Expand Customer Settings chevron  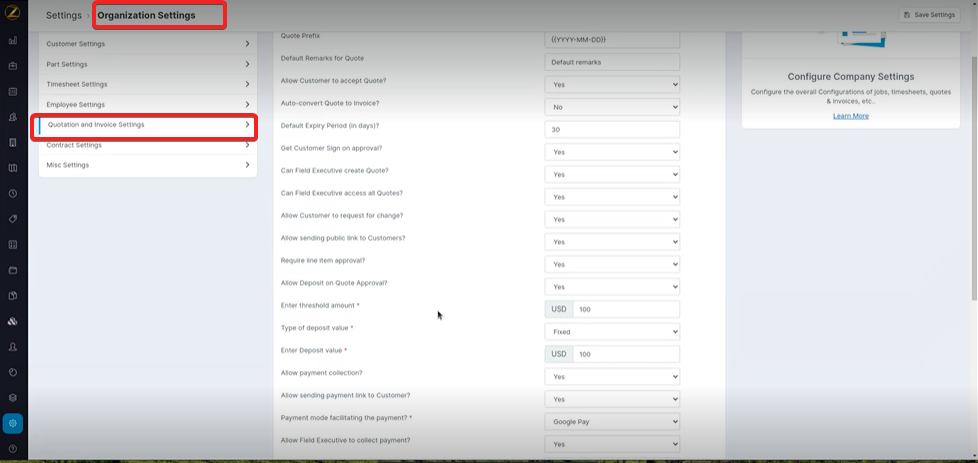pyautogui.click(x=247, y=44)
